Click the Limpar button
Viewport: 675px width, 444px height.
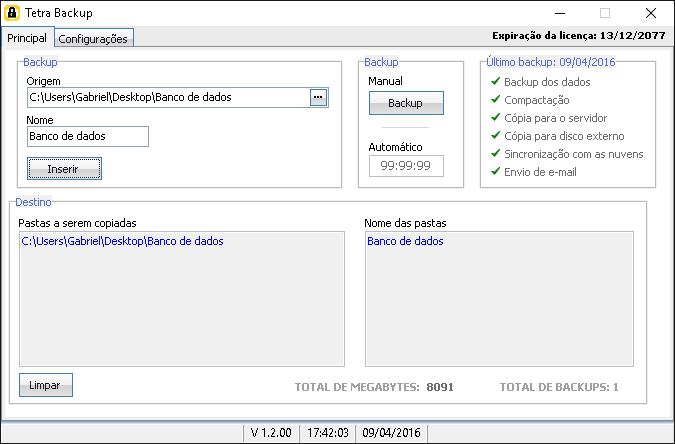46,385
